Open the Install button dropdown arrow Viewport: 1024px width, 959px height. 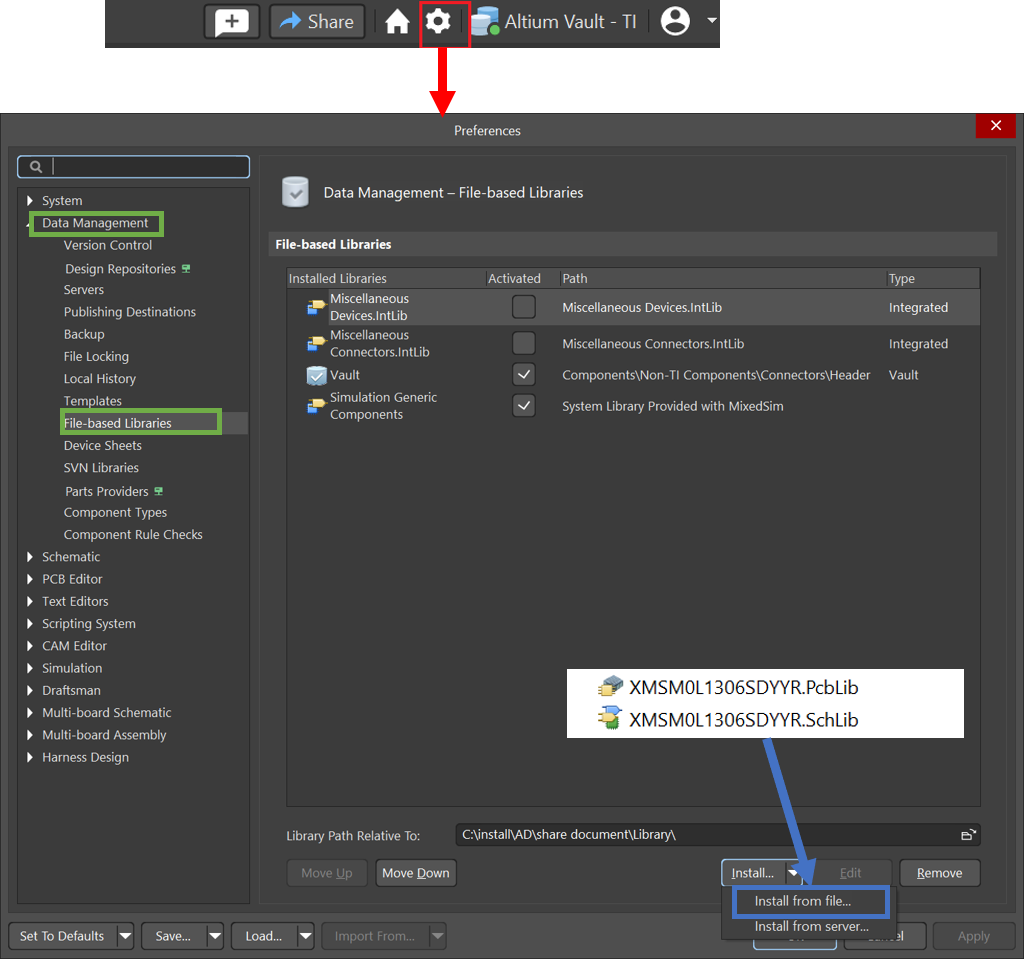[793, 873]
